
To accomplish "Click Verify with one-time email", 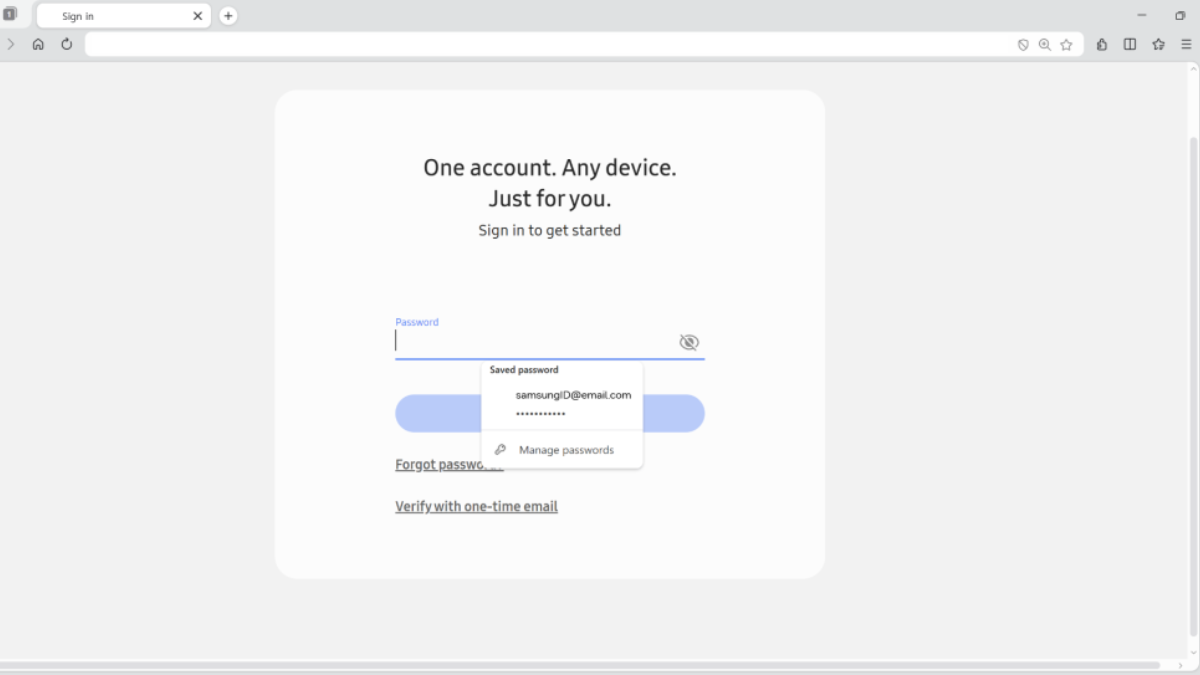I will pyautogui.click(x=476, y=506).
